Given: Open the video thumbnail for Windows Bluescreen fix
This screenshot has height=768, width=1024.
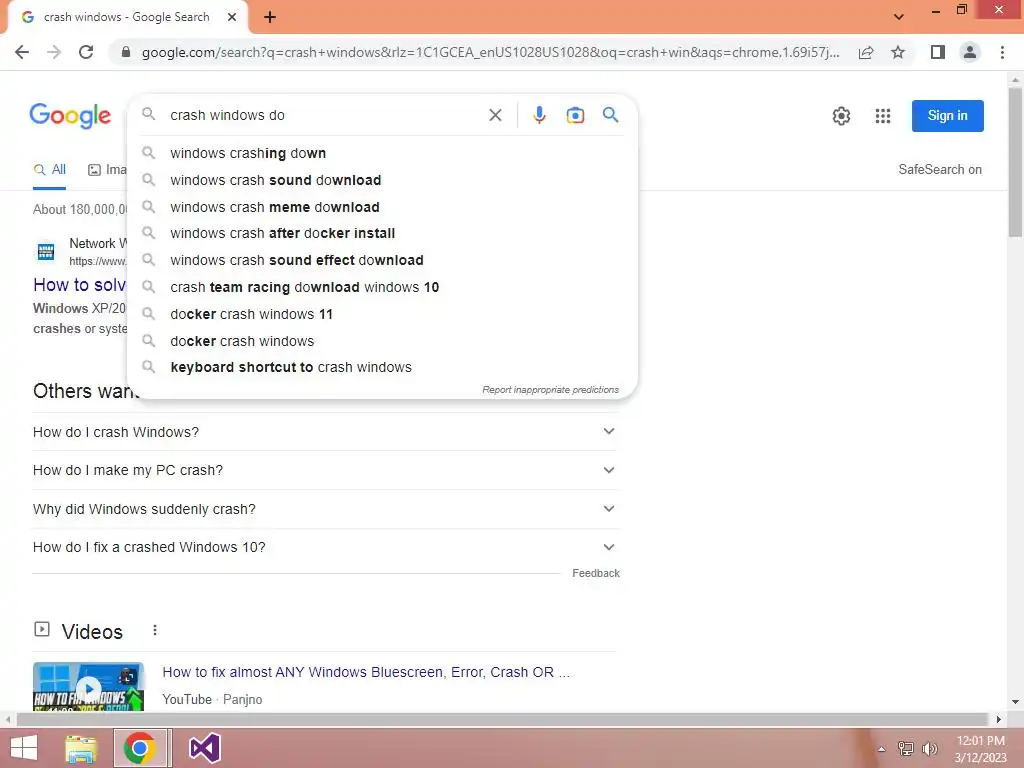Looking at the screenshot, I should pos(88,686).
